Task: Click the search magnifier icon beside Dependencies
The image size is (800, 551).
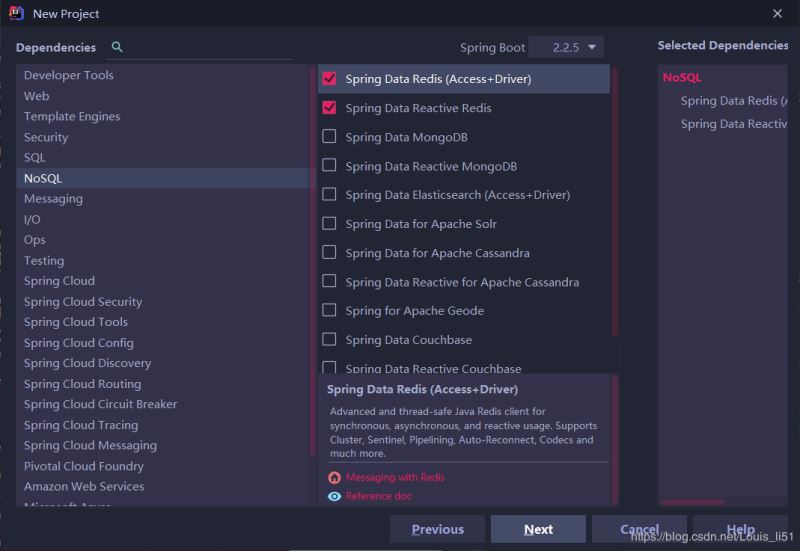Action: tap(117, 47)
